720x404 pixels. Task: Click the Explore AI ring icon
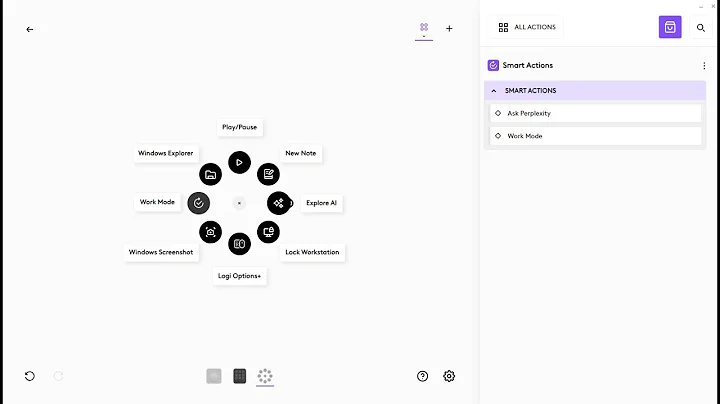pos(279,203)
